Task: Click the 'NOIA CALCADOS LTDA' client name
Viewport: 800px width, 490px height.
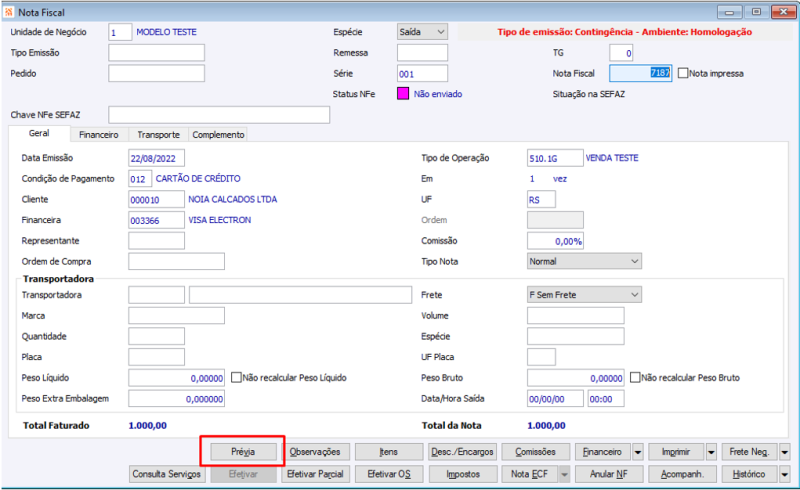Action: tap(233, 200)
